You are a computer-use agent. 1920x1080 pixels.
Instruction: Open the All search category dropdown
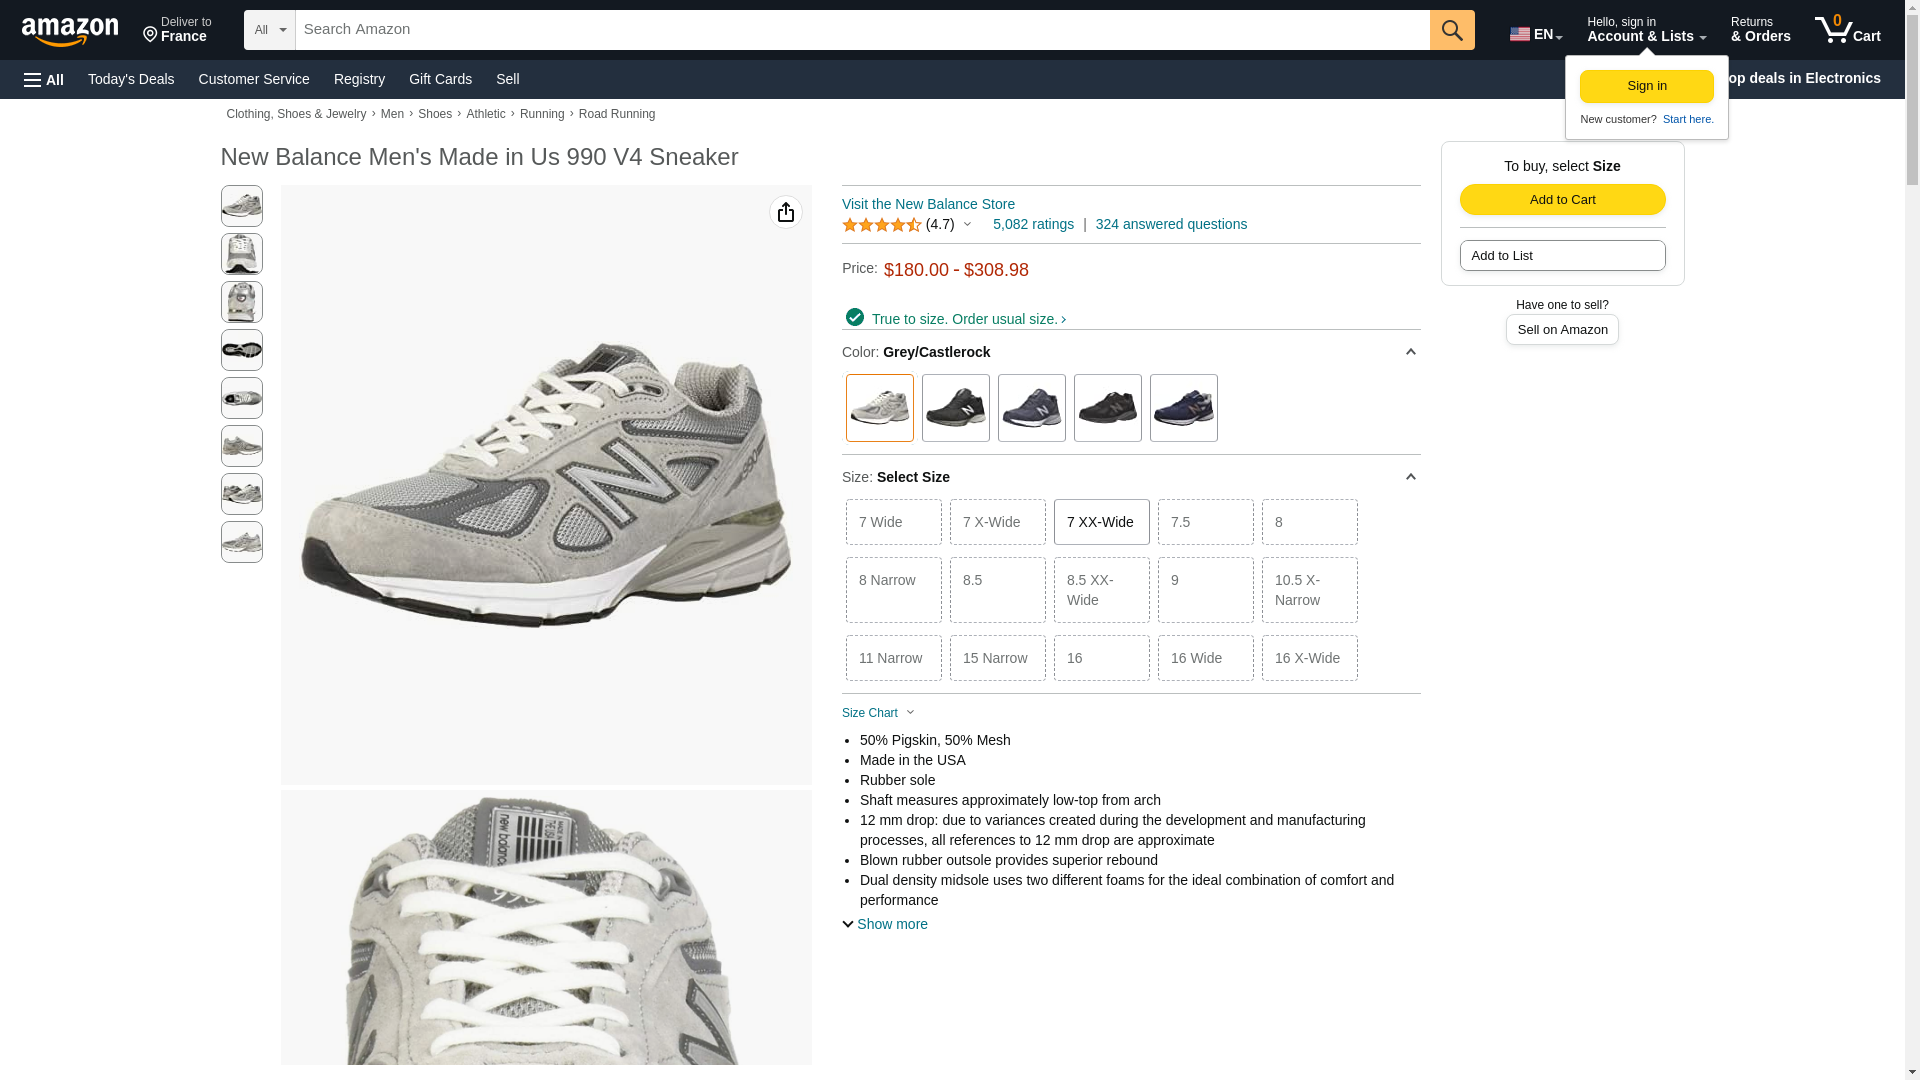(269, 30)
